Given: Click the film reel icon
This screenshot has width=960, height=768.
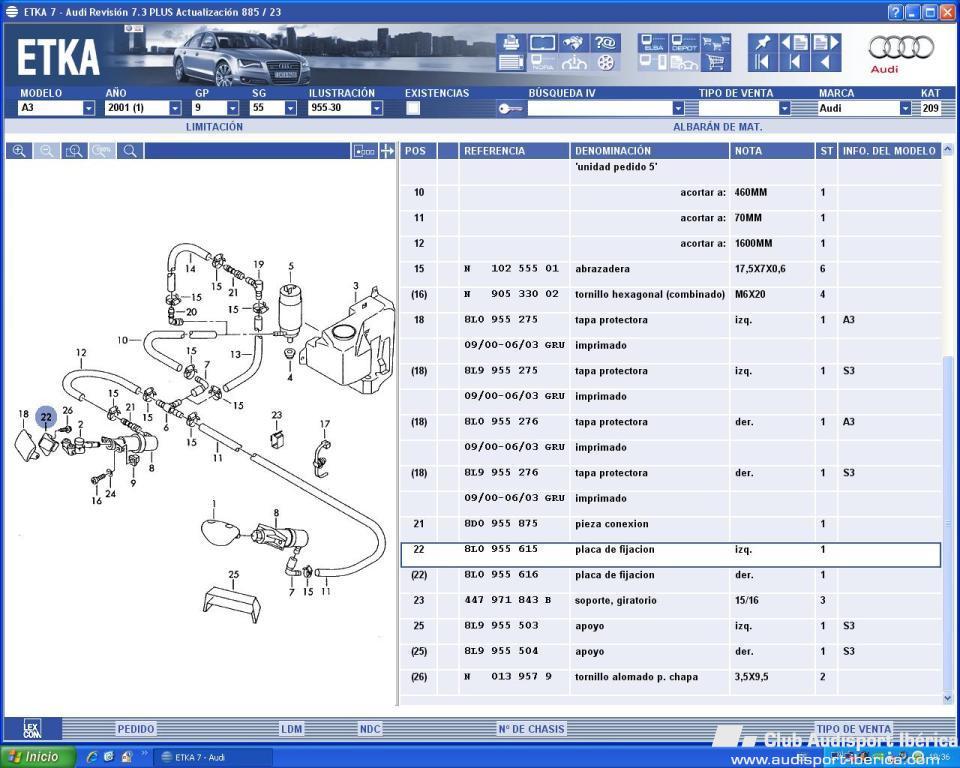Looking at the screenshot, I should [x=605, y=62].
